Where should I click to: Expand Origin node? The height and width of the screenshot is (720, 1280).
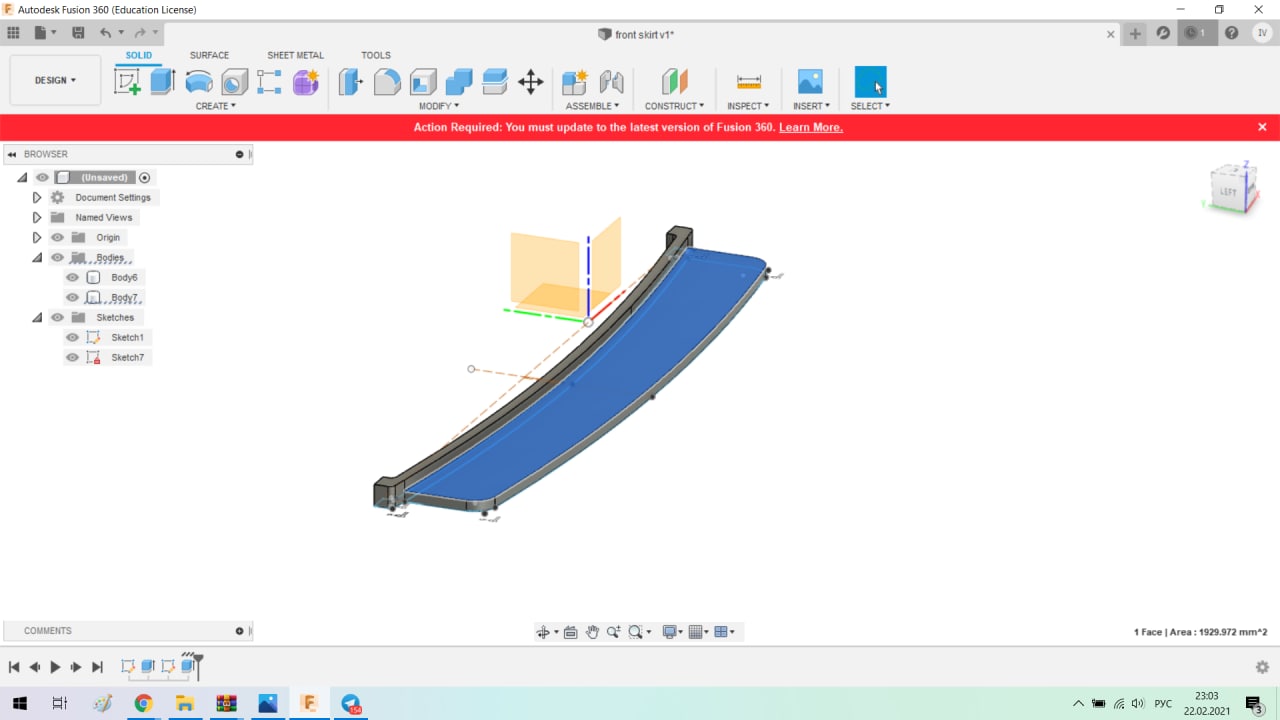point(37,237)
